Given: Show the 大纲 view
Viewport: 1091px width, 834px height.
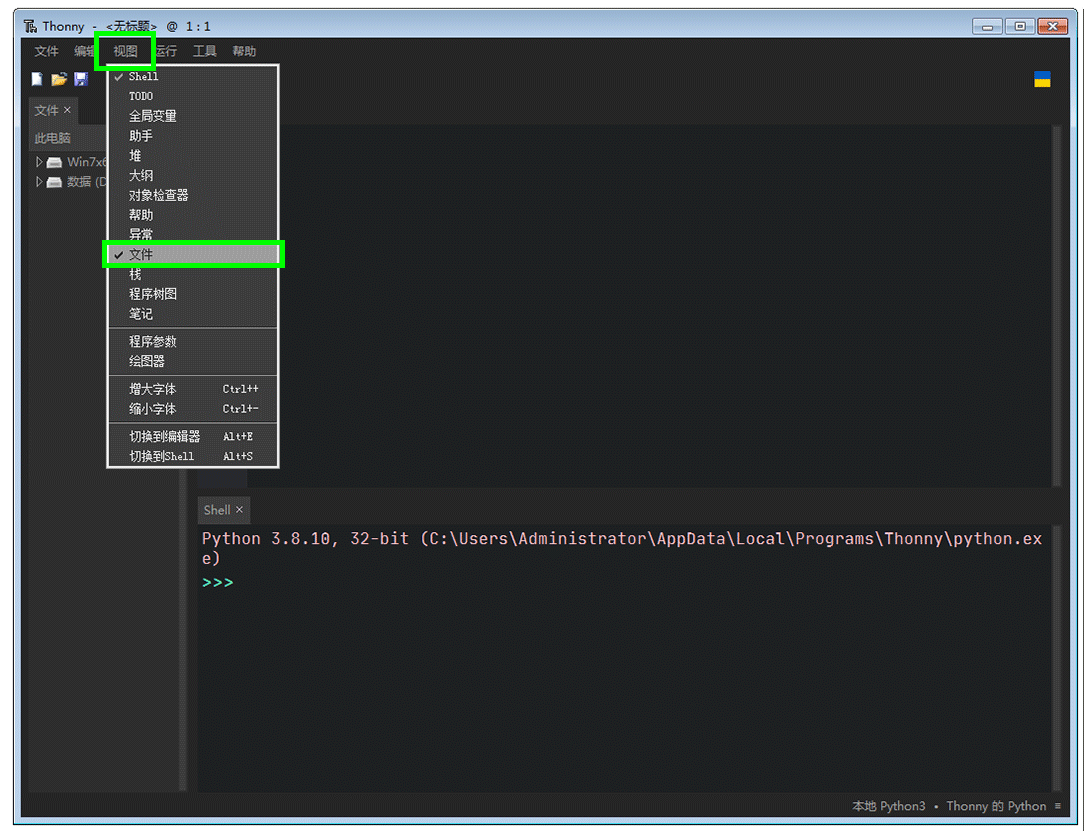Looking at the screenshot, I should pos(193,175).
